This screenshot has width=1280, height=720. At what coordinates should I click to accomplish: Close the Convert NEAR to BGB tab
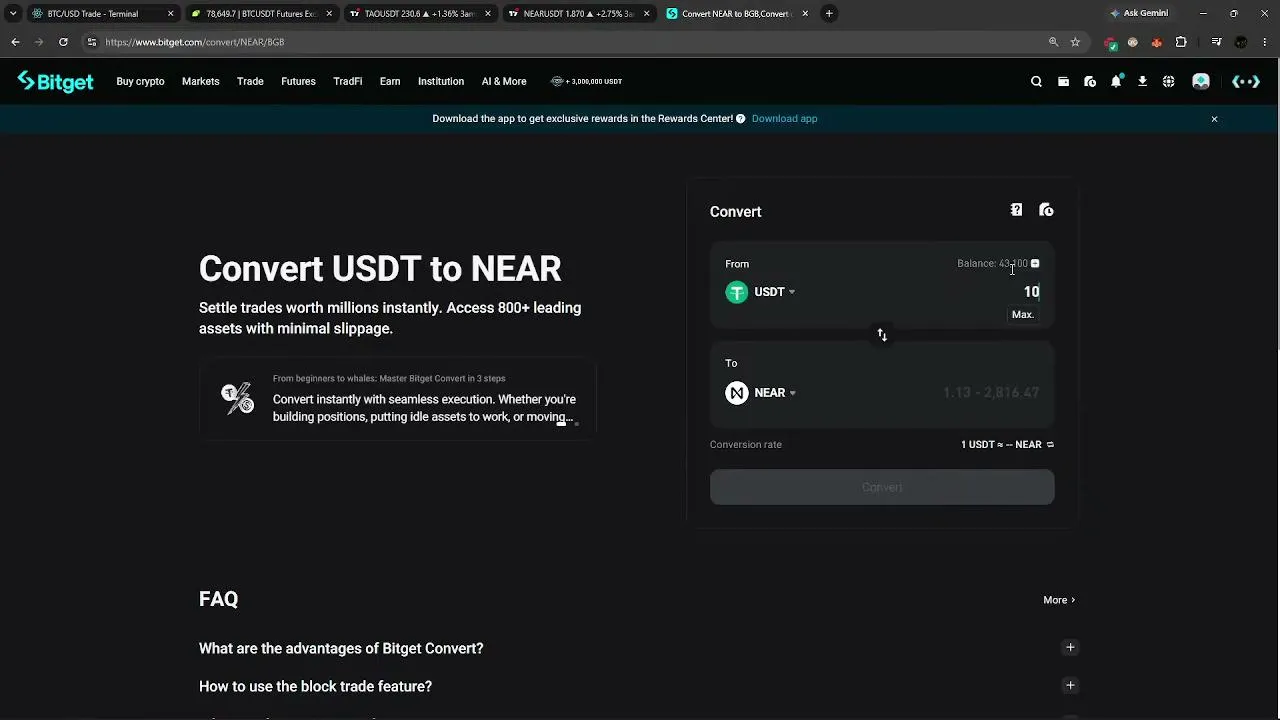coord(805,14)
